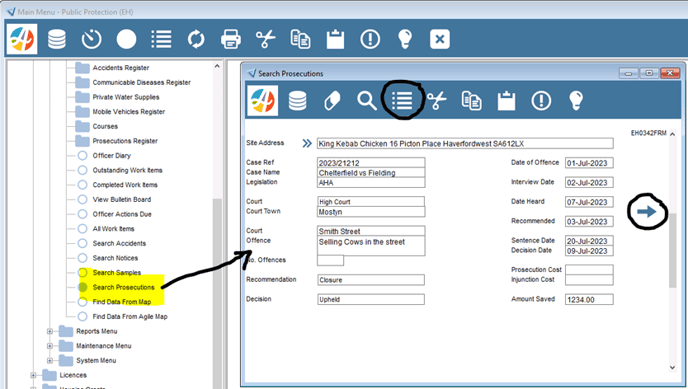Click the Recommendation field showing Closure
This screenshot has height=389, width=688.
371,280
